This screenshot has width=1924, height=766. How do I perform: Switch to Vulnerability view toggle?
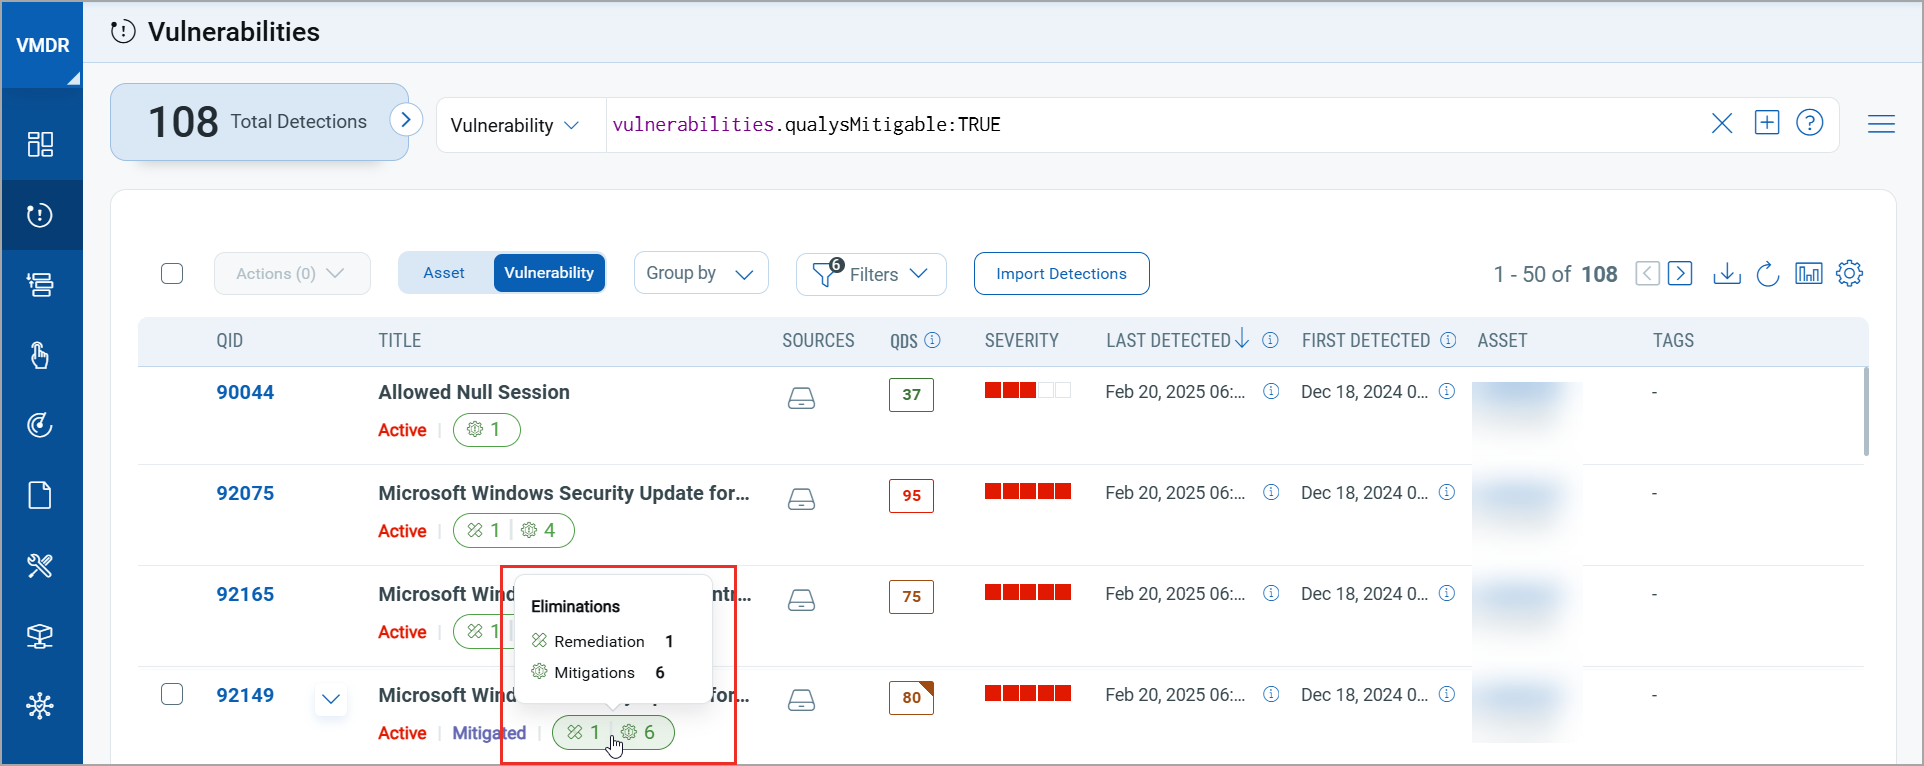click(549, 273)
